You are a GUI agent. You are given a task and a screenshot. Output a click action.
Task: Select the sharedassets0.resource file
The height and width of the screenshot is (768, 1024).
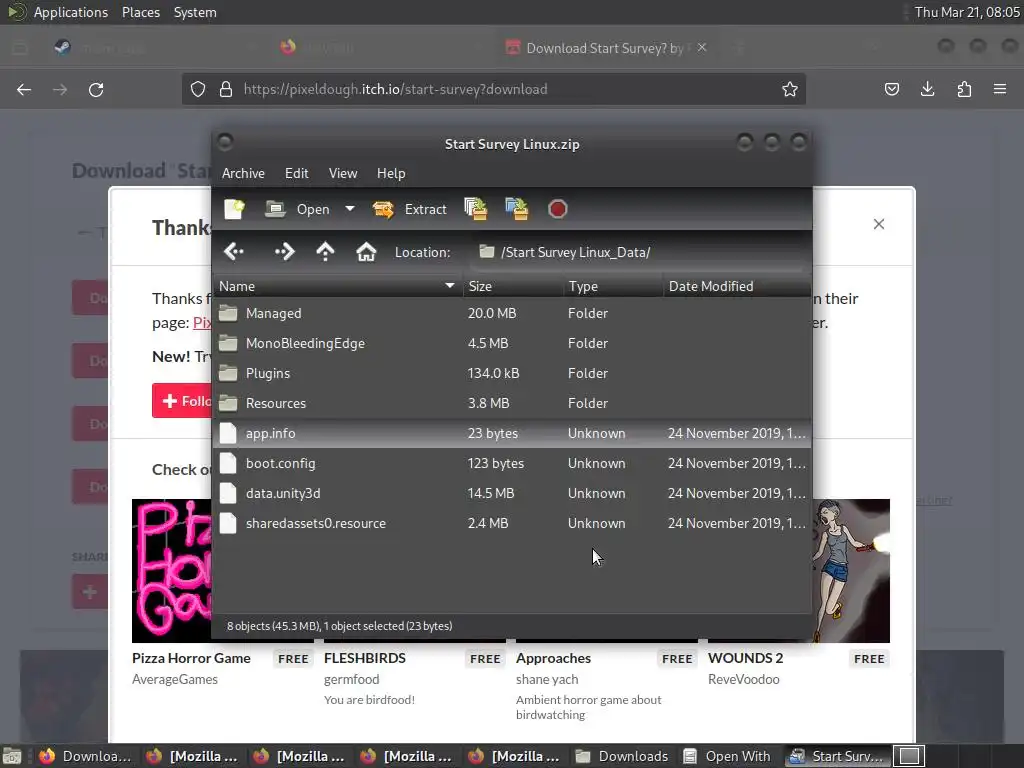tap(512, 524)
